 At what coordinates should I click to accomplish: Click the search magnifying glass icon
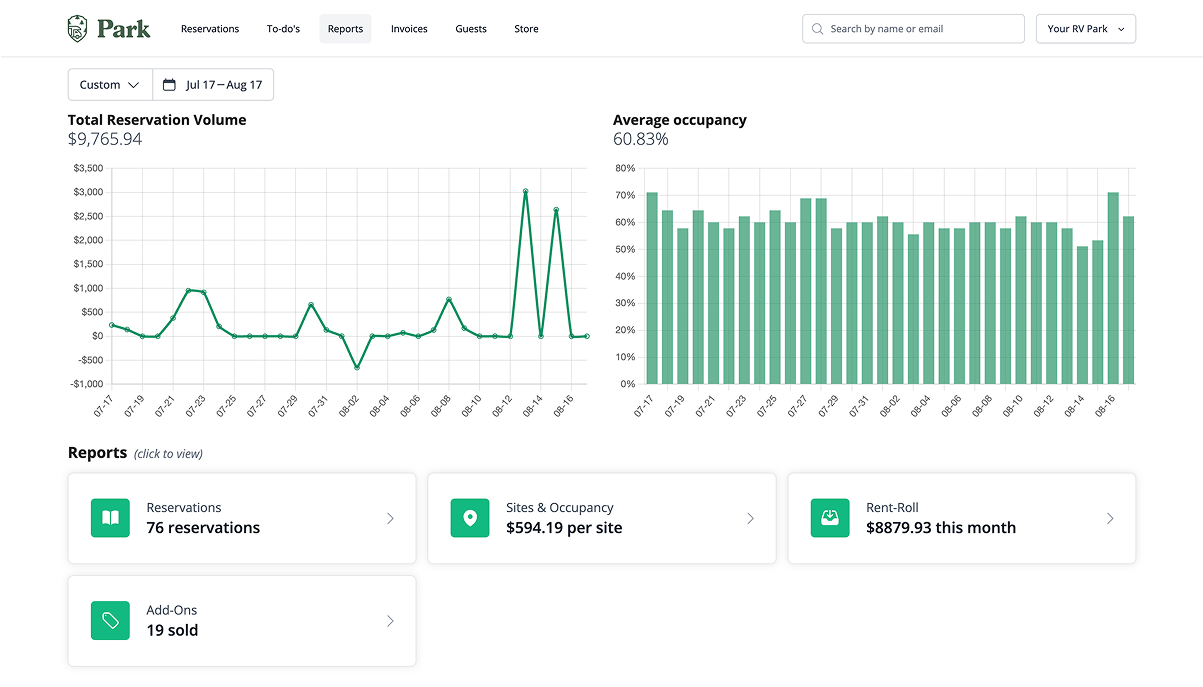pos(818,29)
